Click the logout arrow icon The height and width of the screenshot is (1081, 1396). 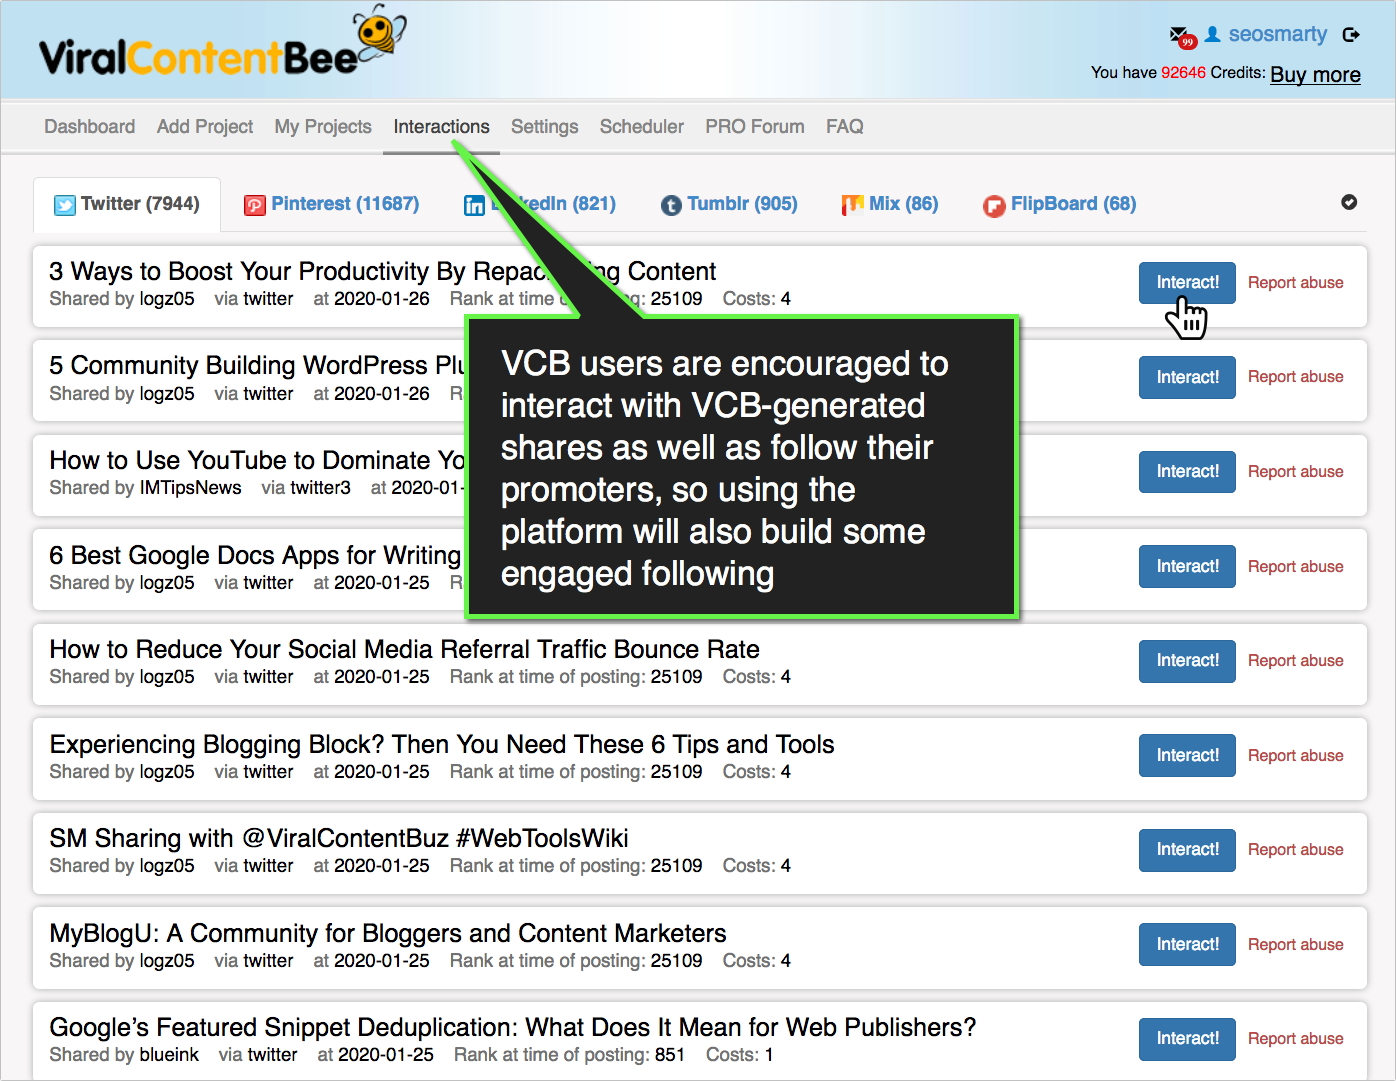pyautogui.click(x=1351, y=35)
